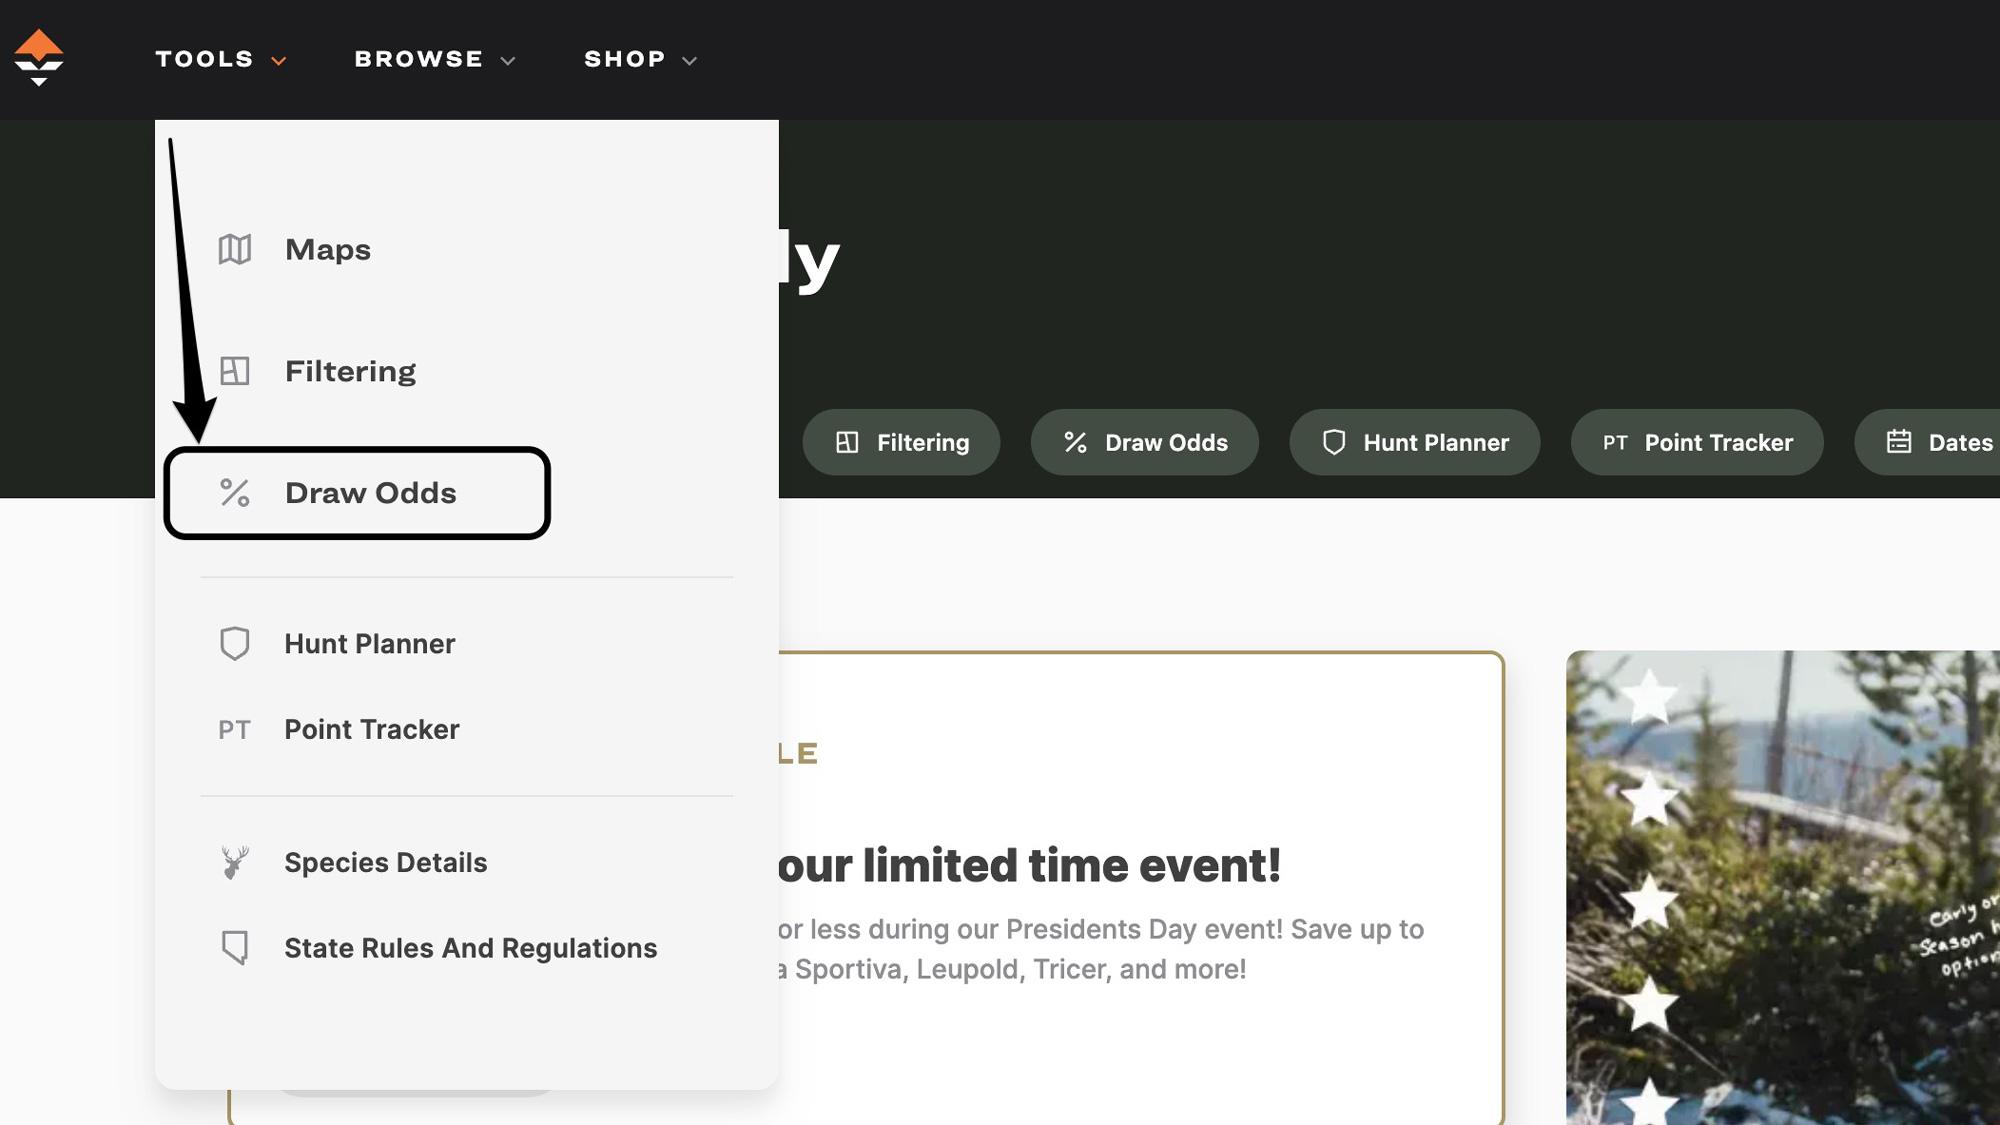
Task: Click the calendar icon on Dates pill
Action: (1898, 442)
